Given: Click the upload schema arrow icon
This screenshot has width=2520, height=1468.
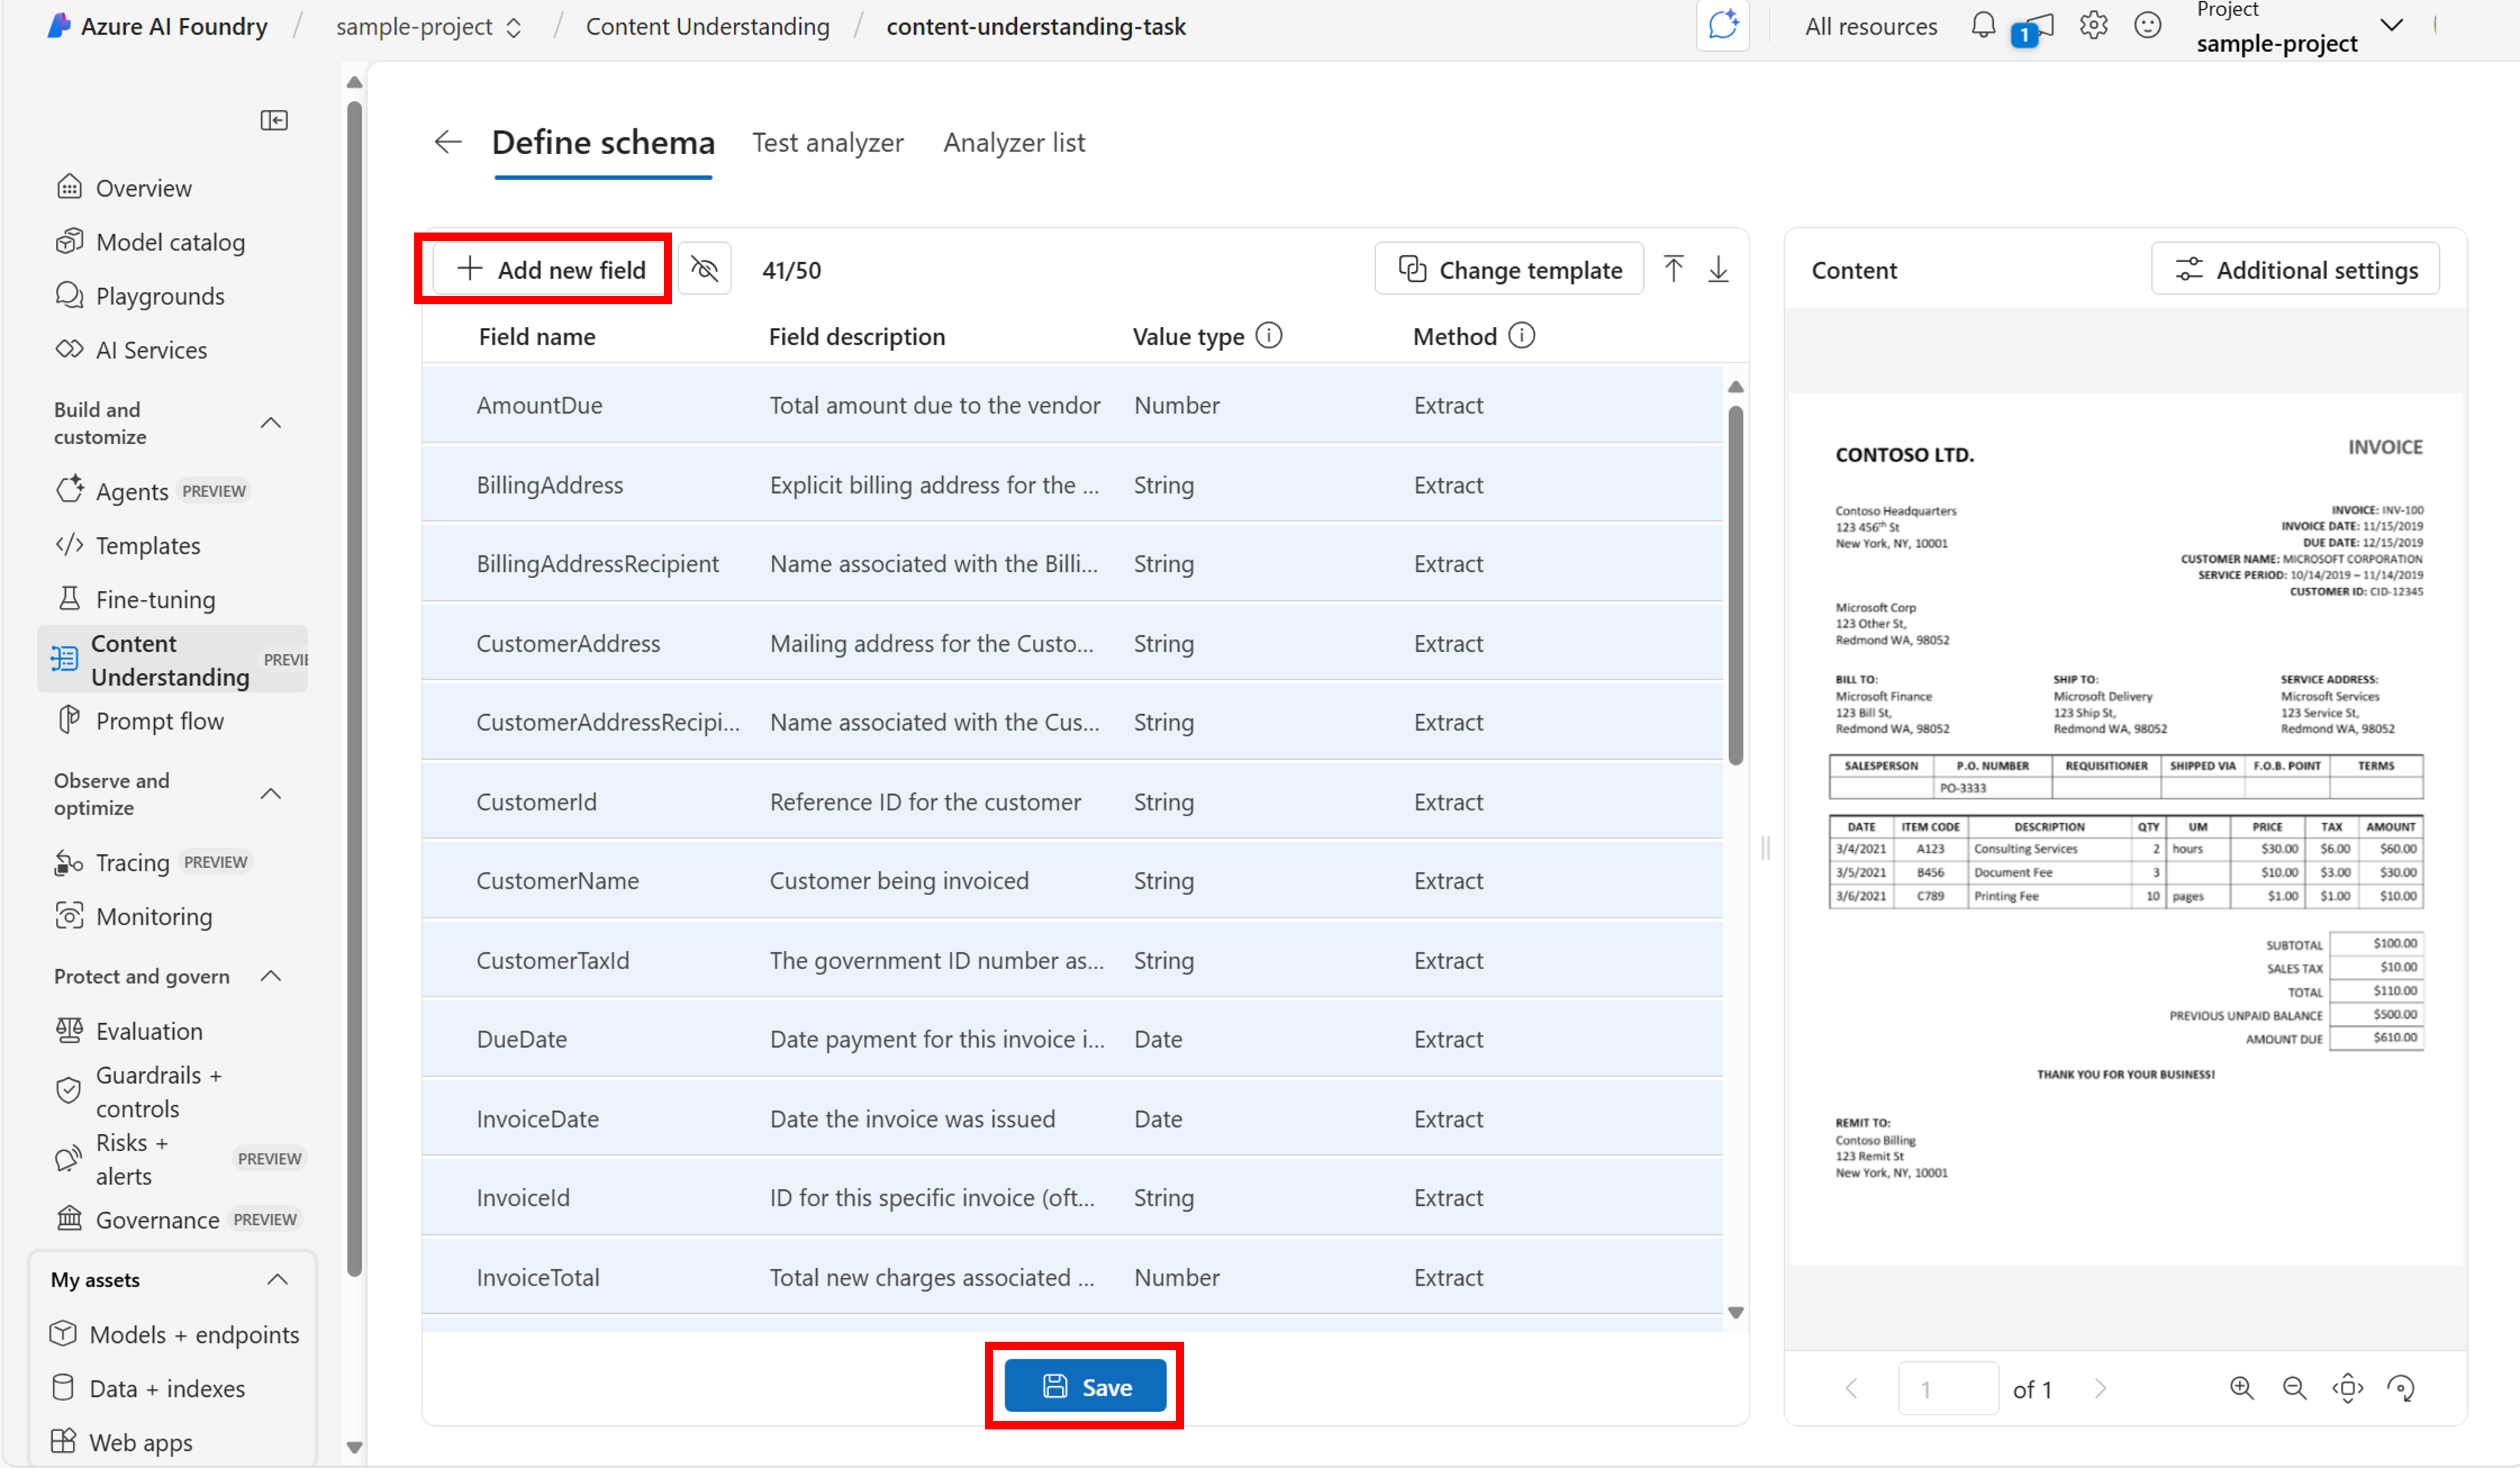Looking at the screenshot, I should [1673, 269].
